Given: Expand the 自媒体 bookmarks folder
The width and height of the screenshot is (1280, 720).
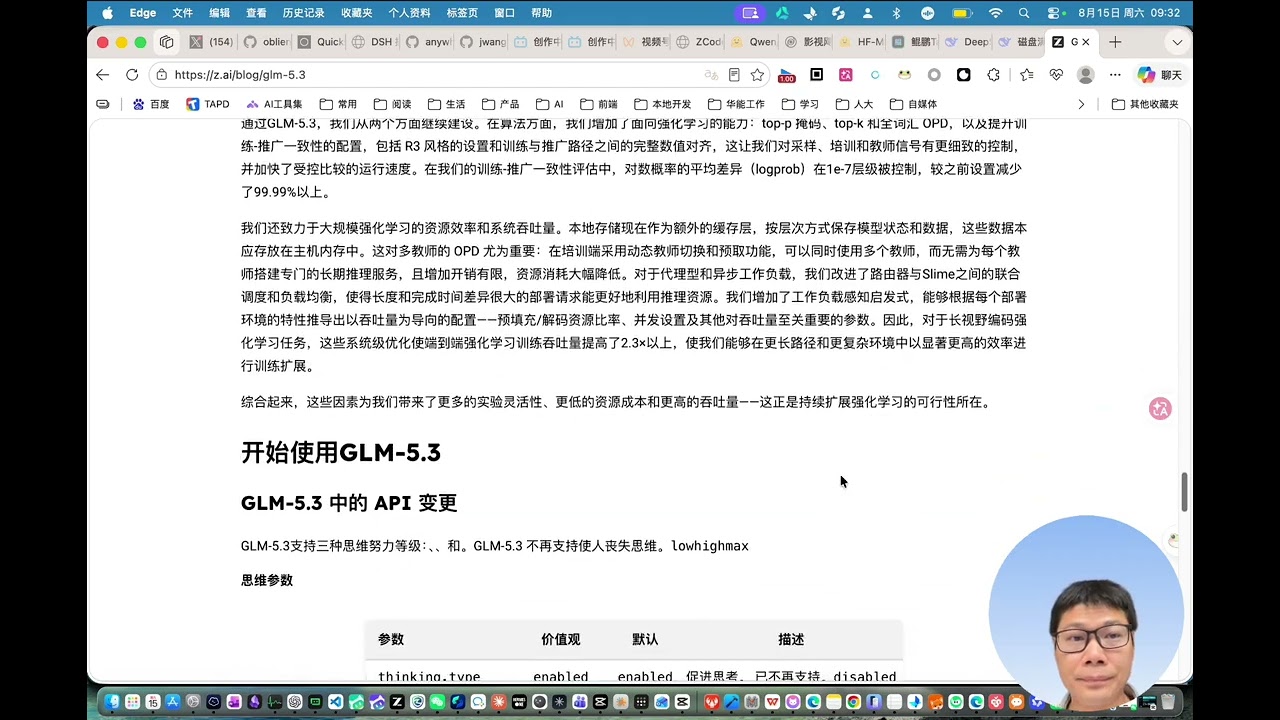Looking at the screenshot, I should [913, 104].
